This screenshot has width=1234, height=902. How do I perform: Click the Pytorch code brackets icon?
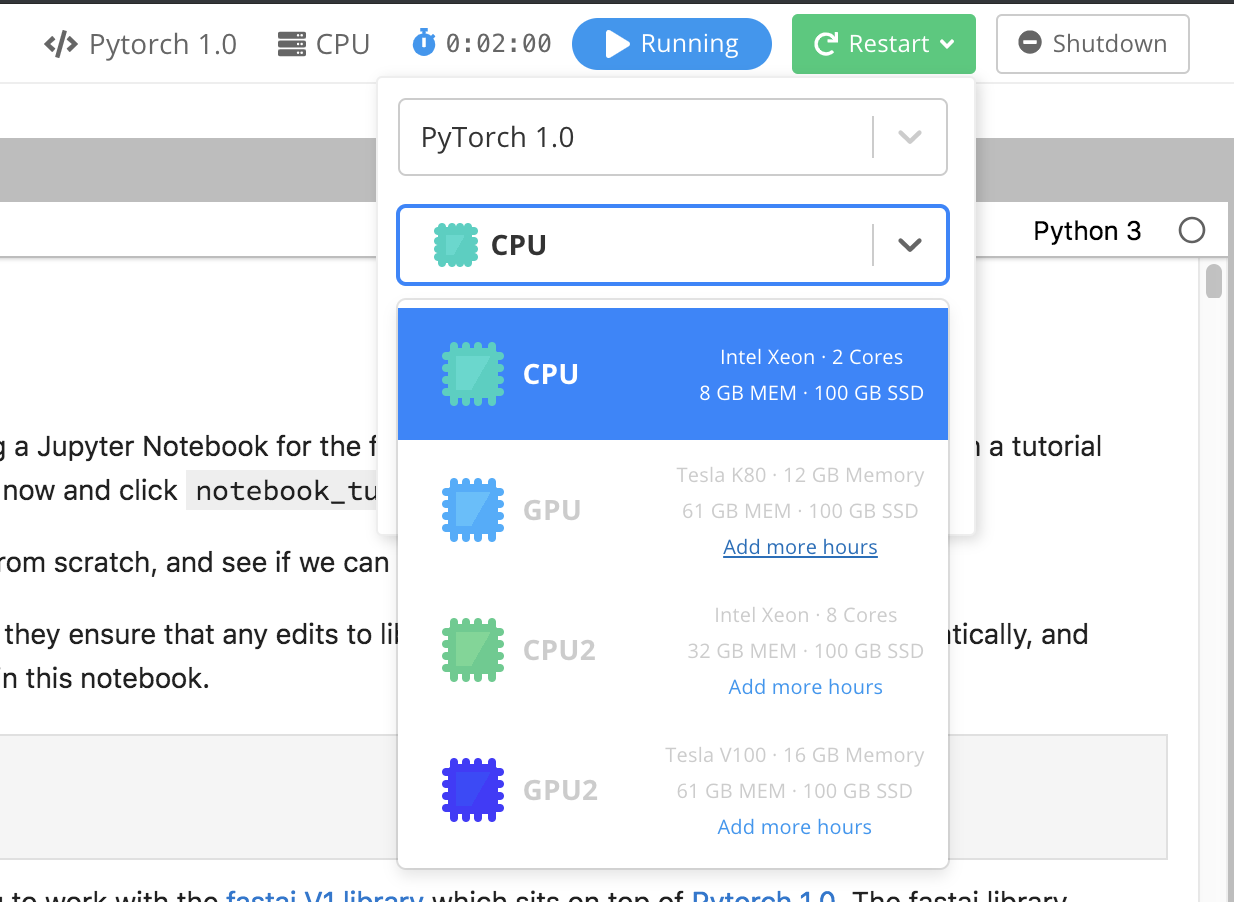61,45
